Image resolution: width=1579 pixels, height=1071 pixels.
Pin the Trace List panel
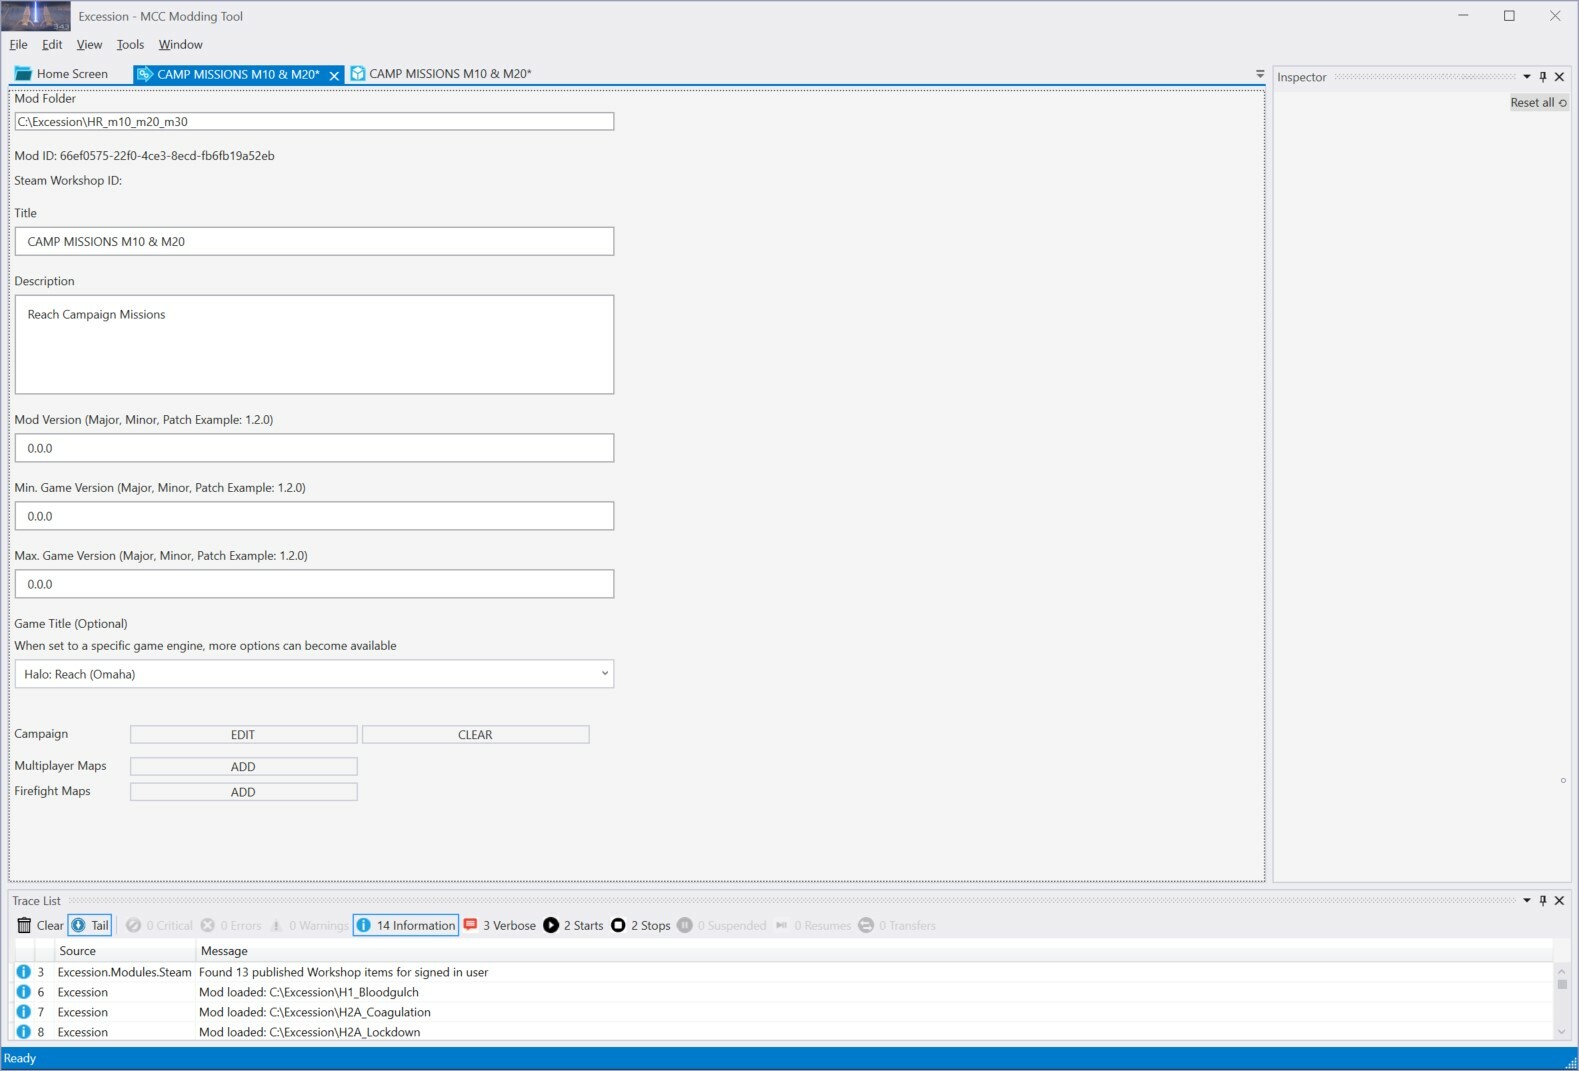click(x=1543, y=901)
